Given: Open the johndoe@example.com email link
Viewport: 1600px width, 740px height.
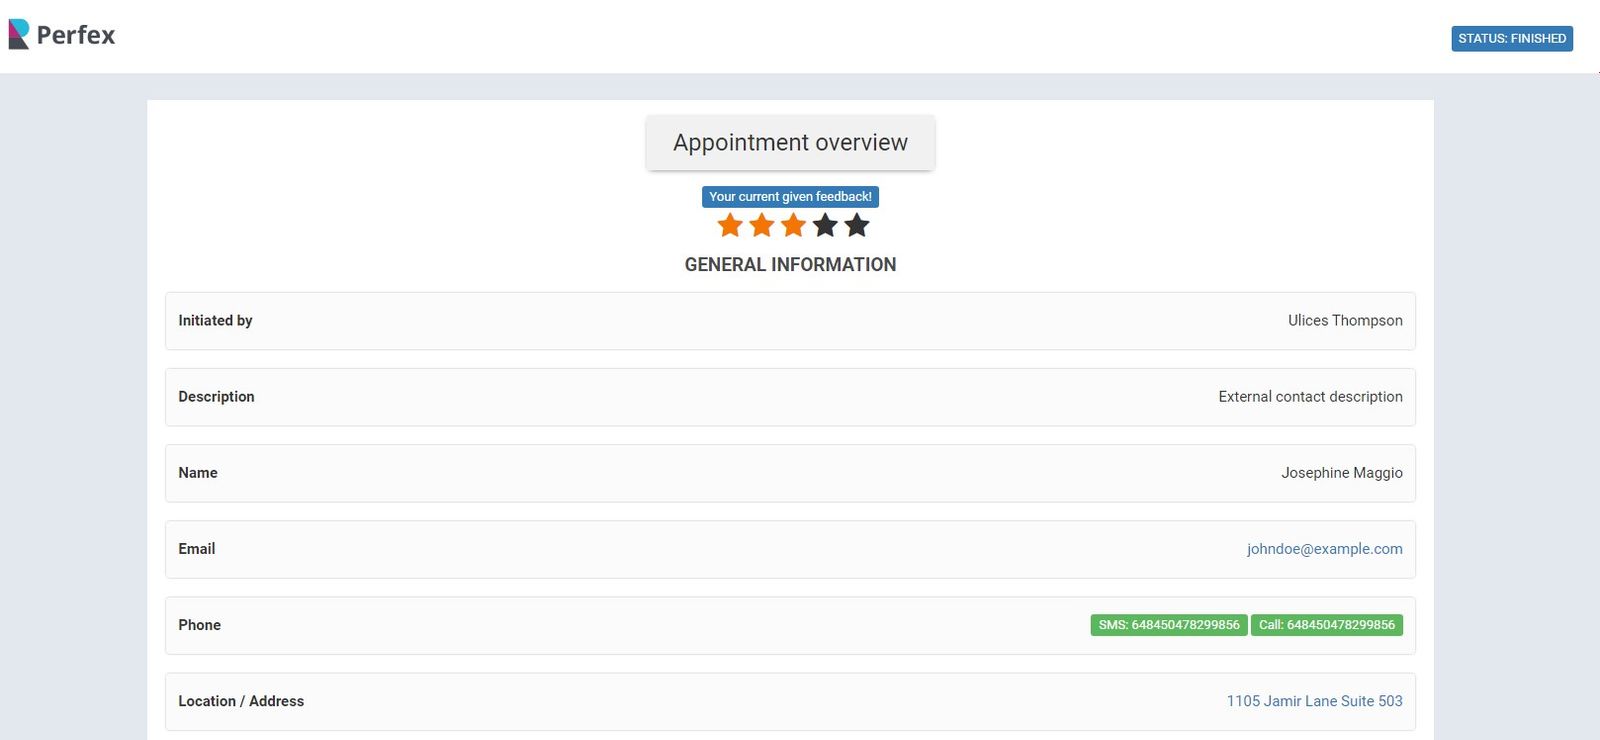Looking at the screenshot, I should pos(1324,549).
